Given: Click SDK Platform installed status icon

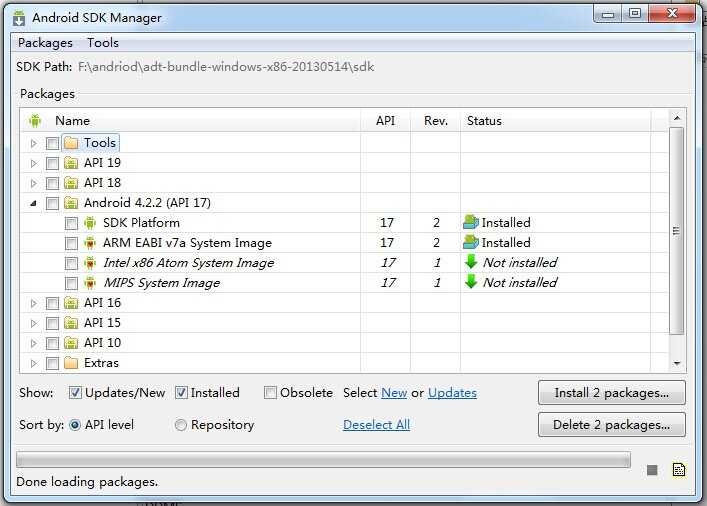Looking at the screenshot, I should [x=471, y=222].
